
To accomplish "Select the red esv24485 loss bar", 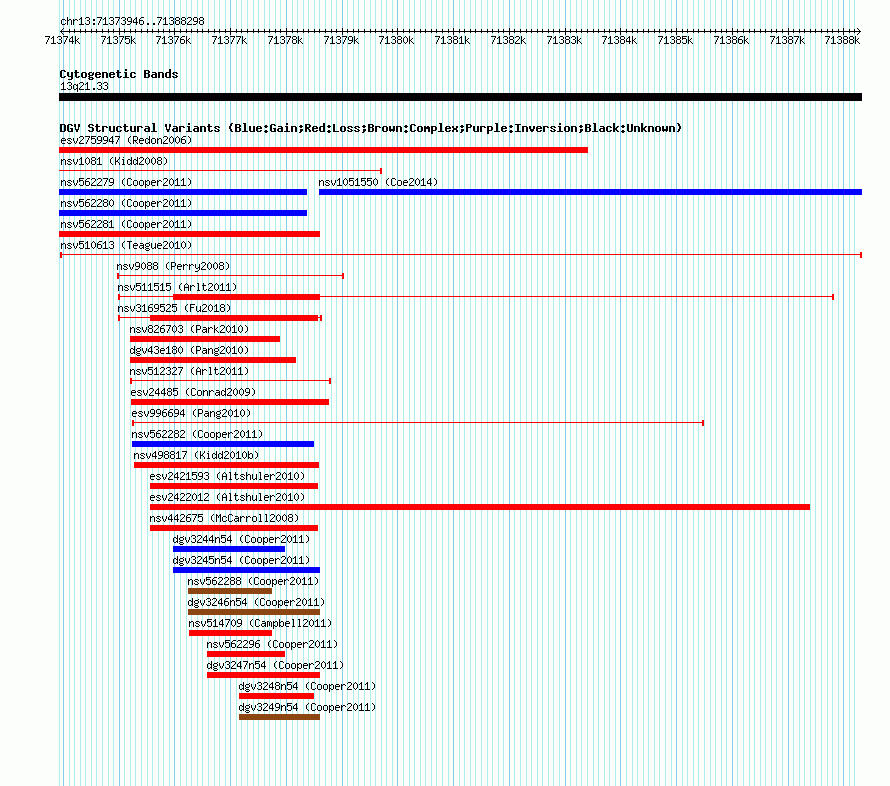I will click(230, 402).
